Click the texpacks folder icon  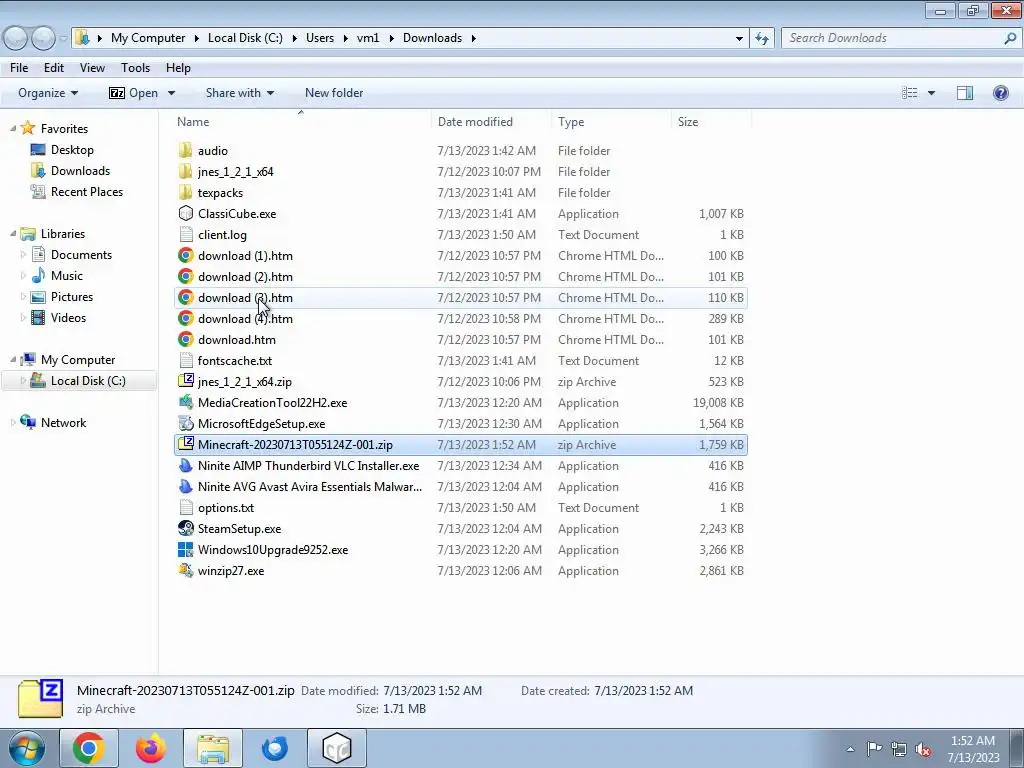coord(185,193)
